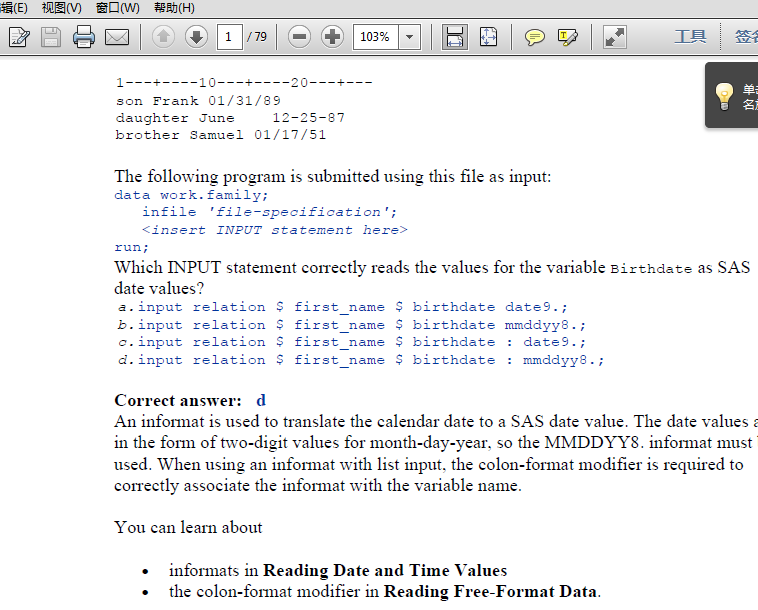Click the 'Correct answer:' label

[x=178, y=400]
